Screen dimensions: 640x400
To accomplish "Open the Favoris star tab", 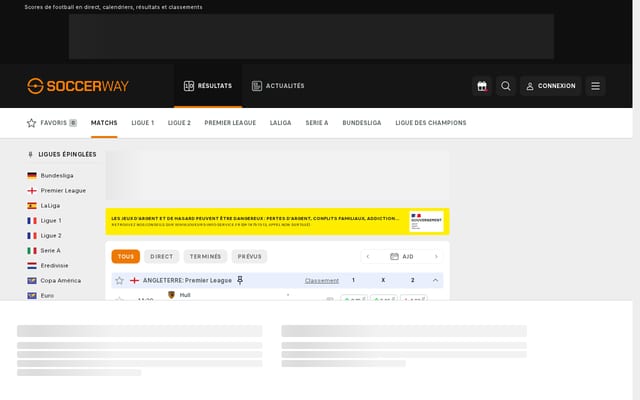I will pos(52,123).
